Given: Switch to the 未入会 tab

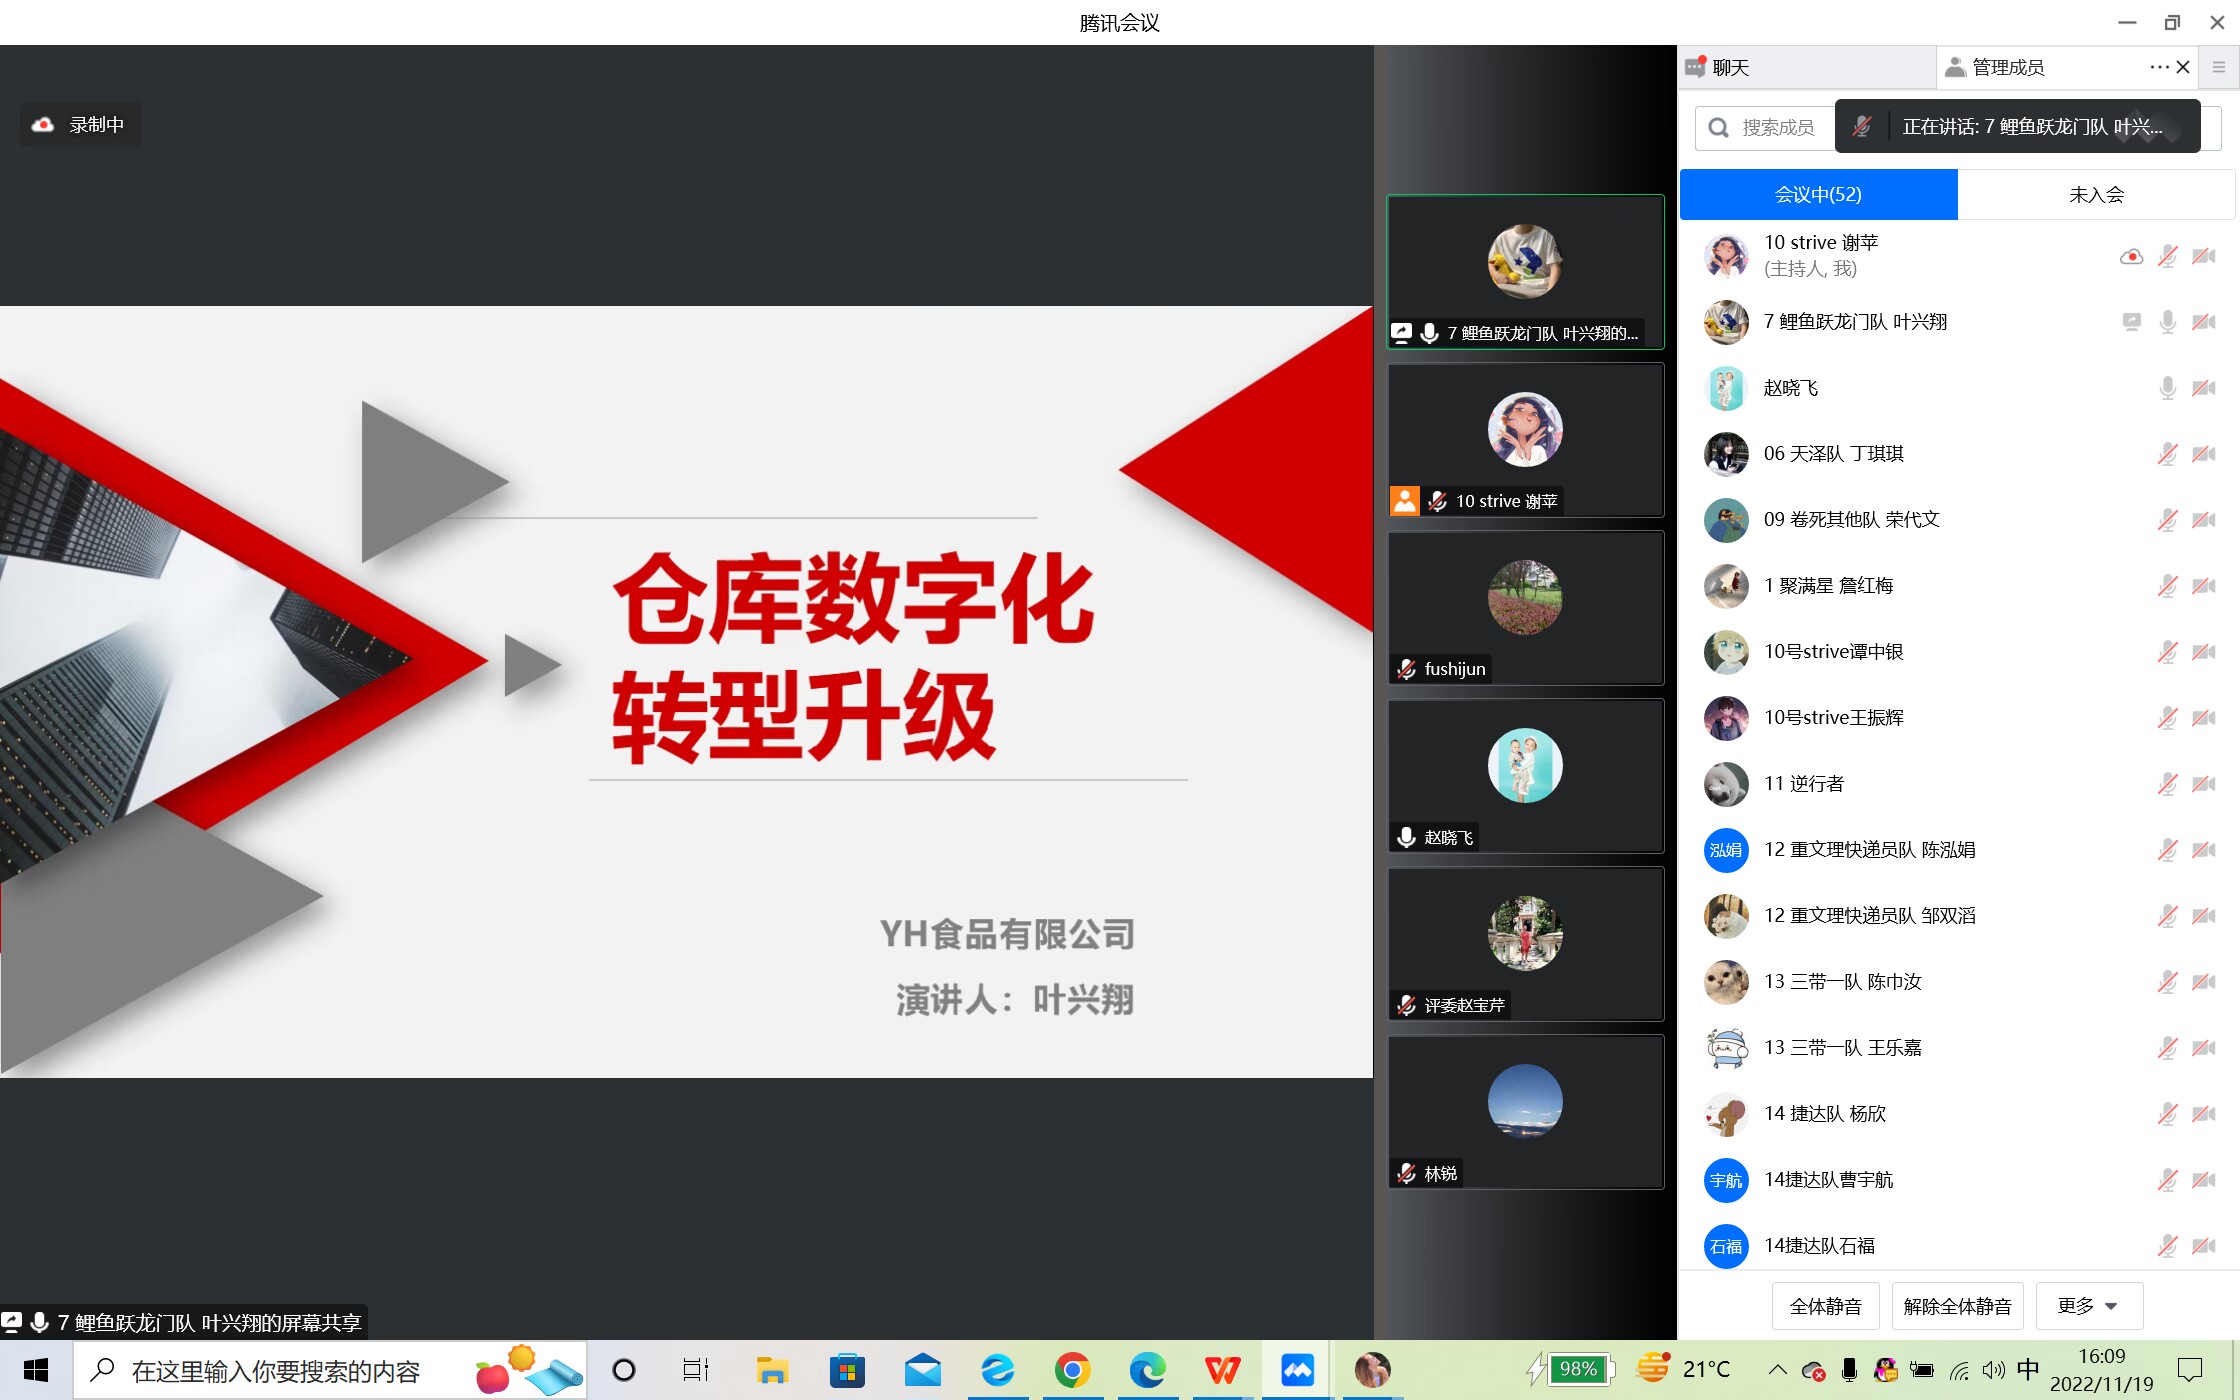Looking at the screenshot, I should pos(2096,195).
